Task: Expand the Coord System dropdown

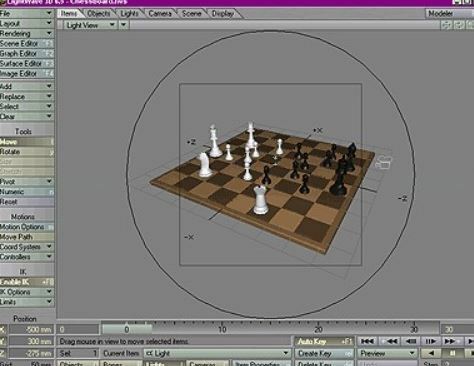Action: 27,247
